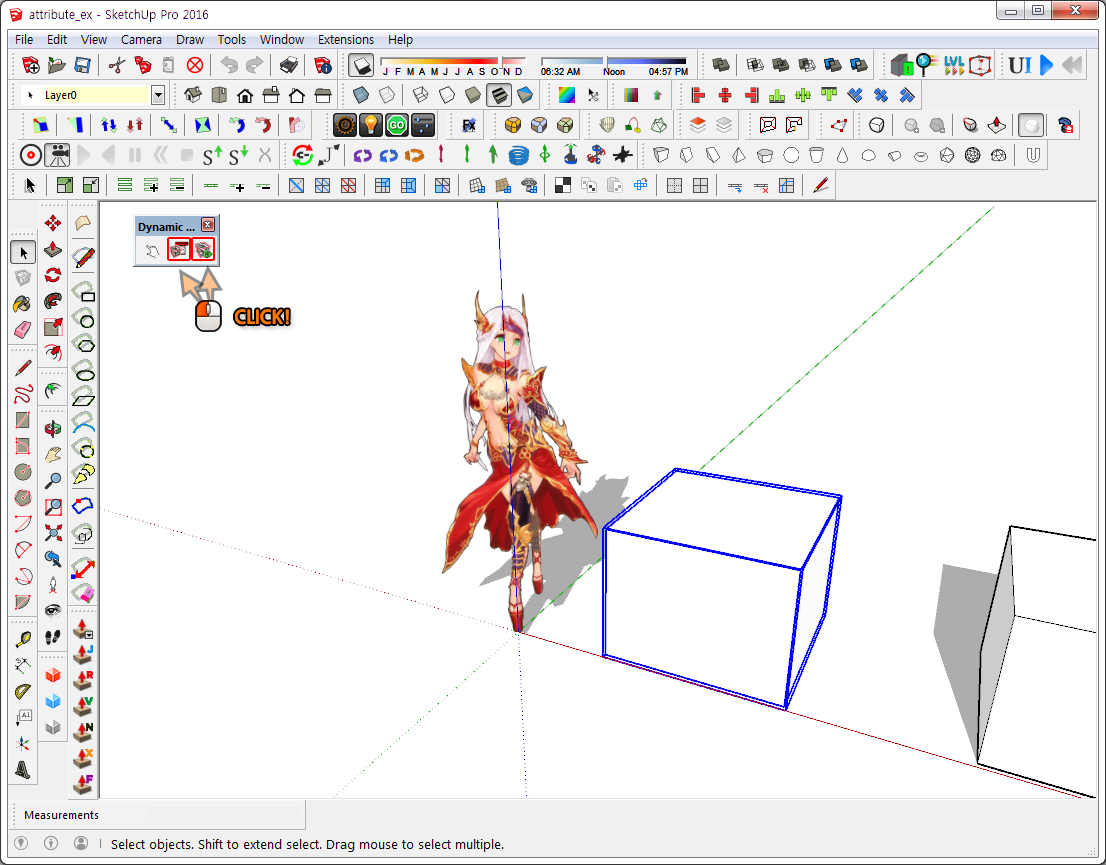
Task: Click the Print icon
Action: pos(288,66)
